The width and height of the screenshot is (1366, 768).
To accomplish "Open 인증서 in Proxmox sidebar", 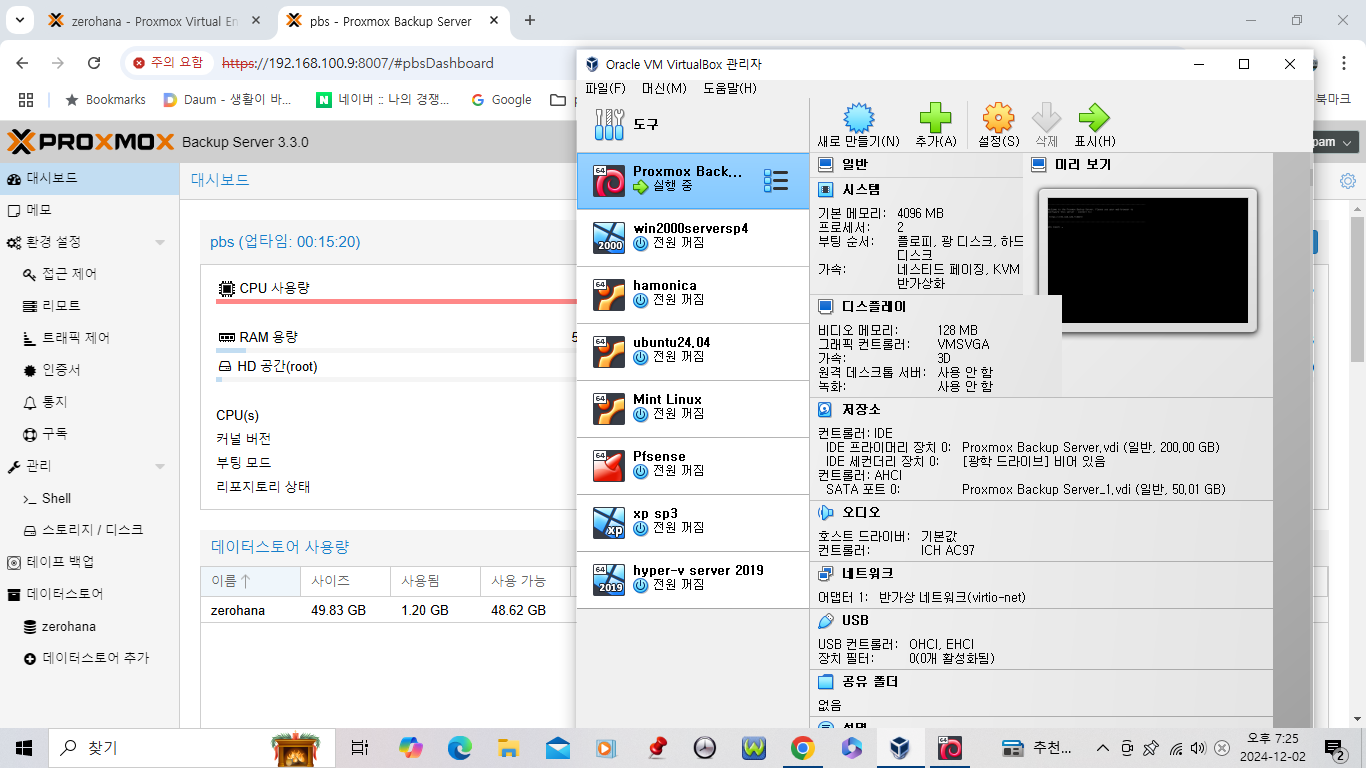I will click(x=90, y=370).
